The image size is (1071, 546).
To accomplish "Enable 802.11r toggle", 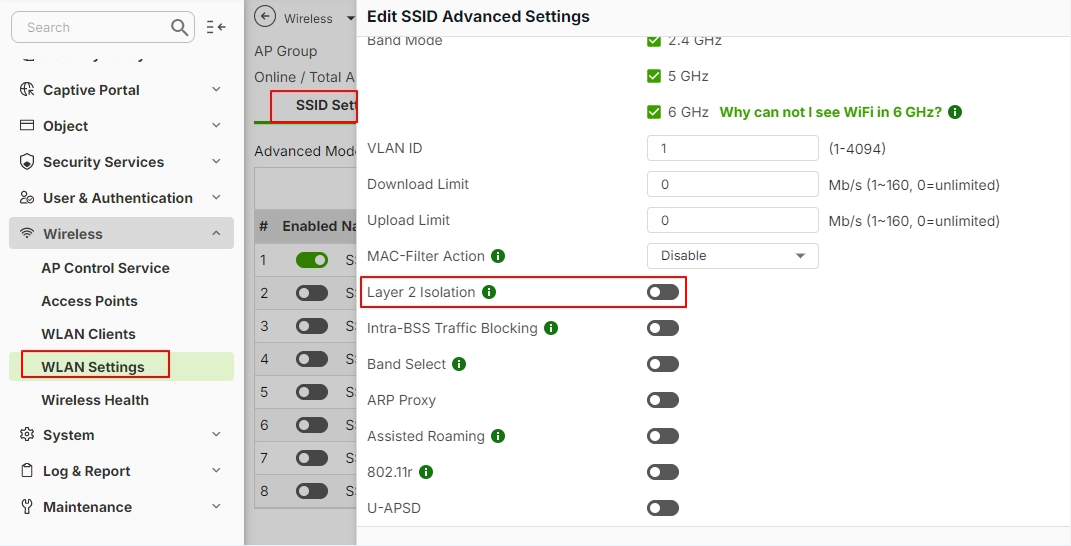I will point(663,472).
